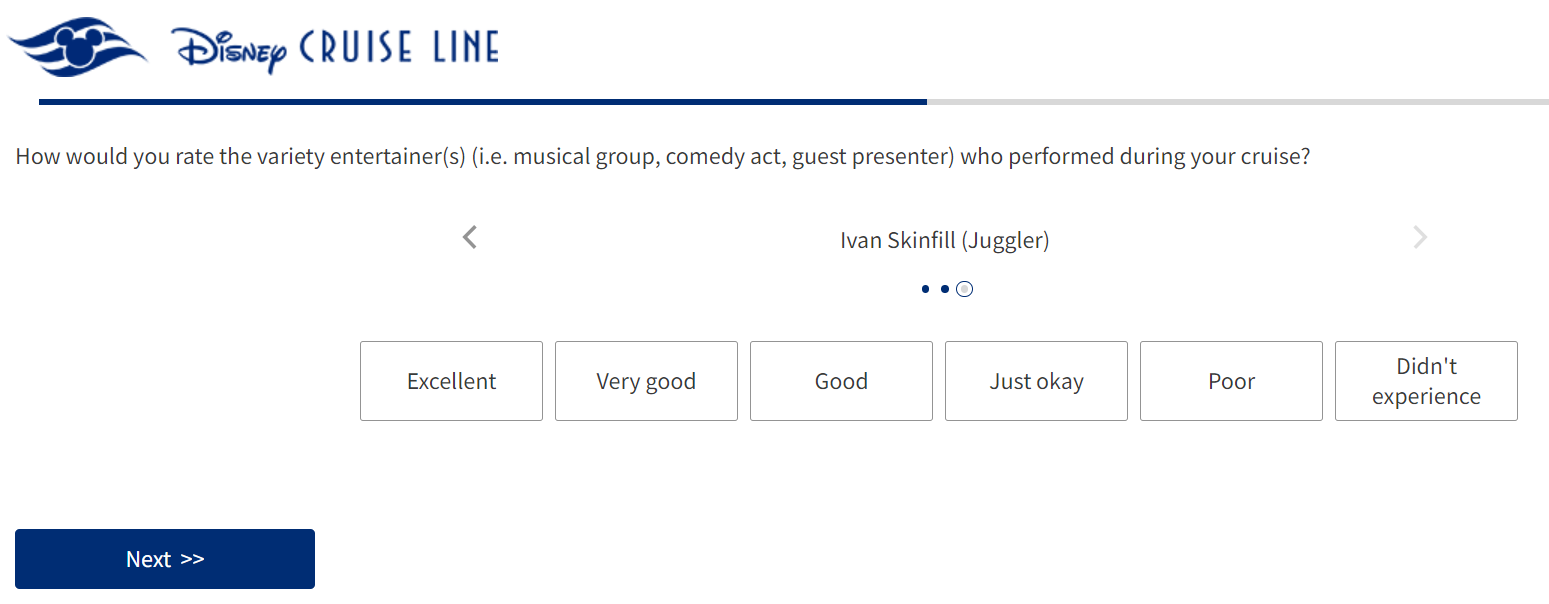Click the variety entertainer question text
Viewport: 1549px width, 604px height.
pyautogui.click(x=662, y=157)
